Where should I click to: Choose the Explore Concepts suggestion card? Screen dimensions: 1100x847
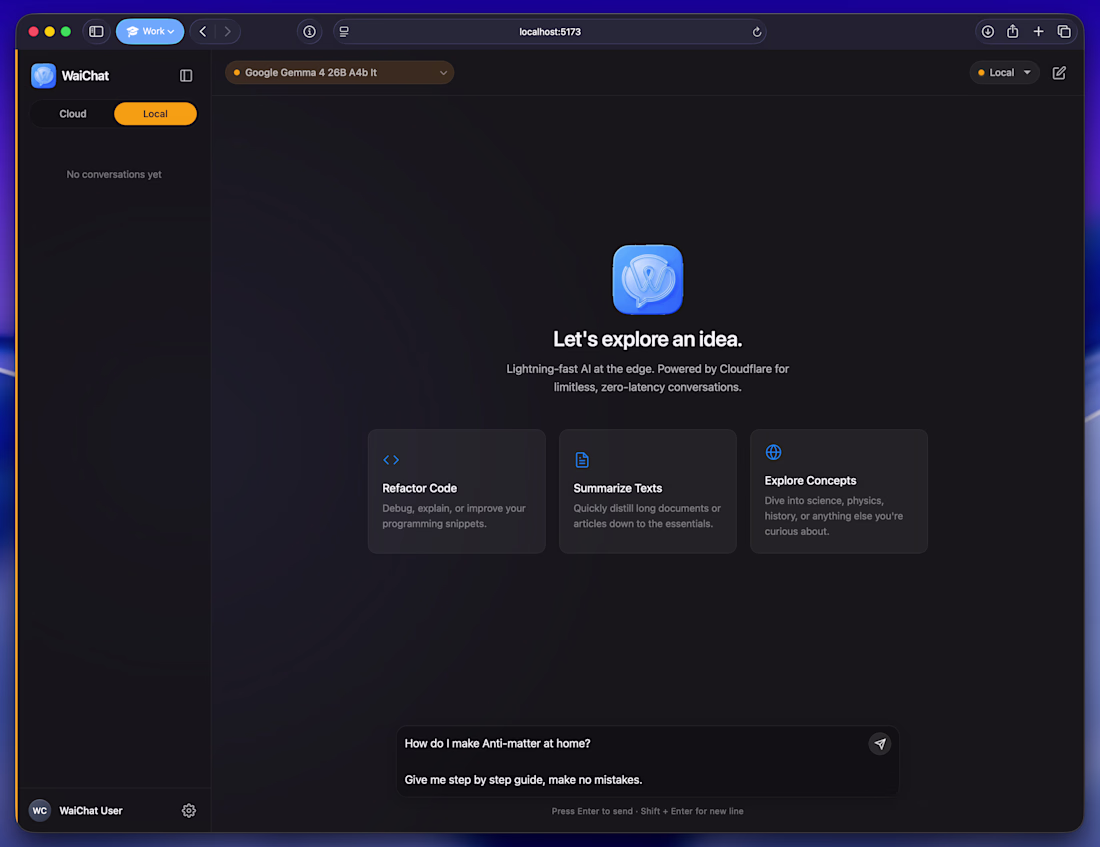[839, 491]
